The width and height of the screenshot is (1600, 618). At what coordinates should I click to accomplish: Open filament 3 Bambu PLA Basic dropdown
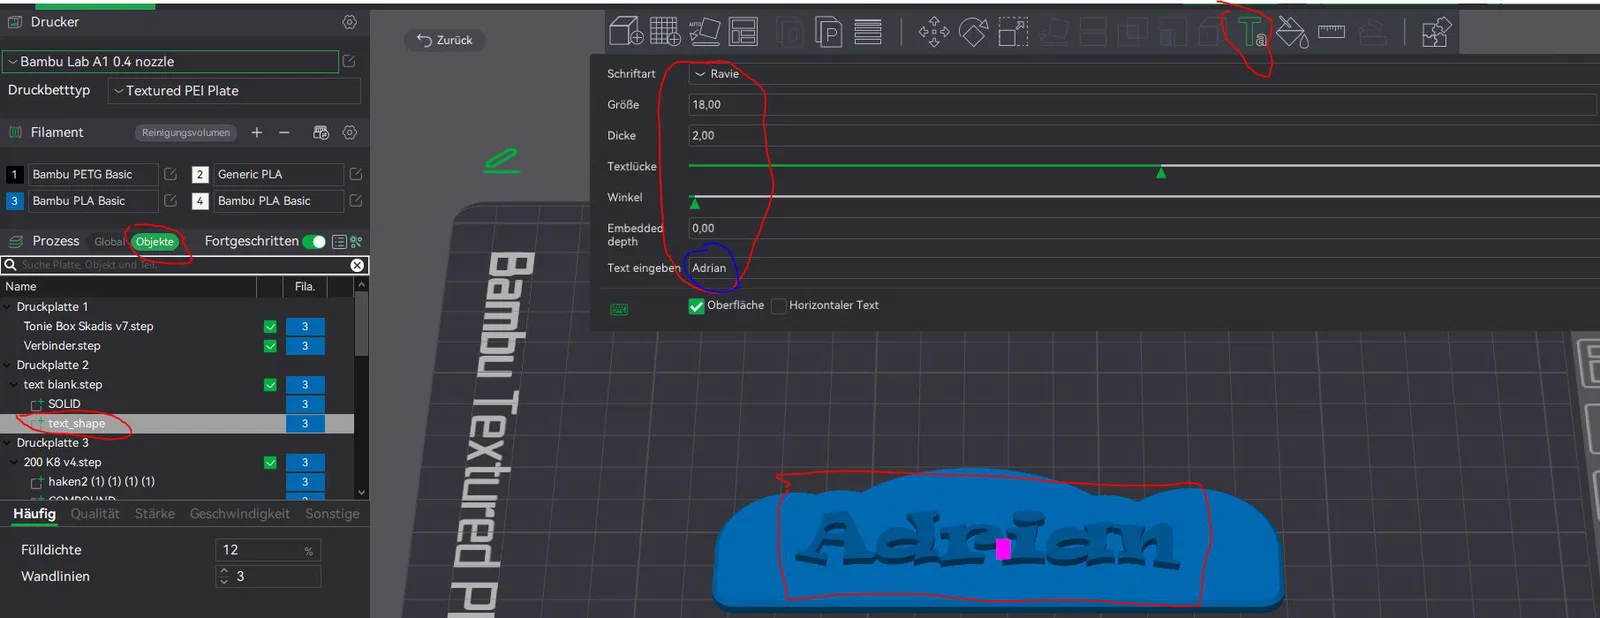pyautogui.click(x=93, y=201)
